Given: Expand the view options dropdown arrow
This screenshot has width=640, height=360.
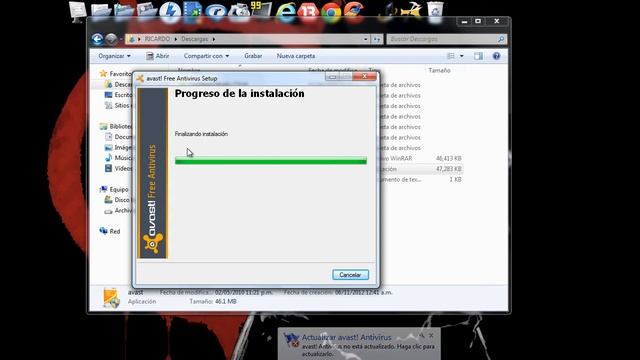Looking at the screenshot, I should pos(462,56).
